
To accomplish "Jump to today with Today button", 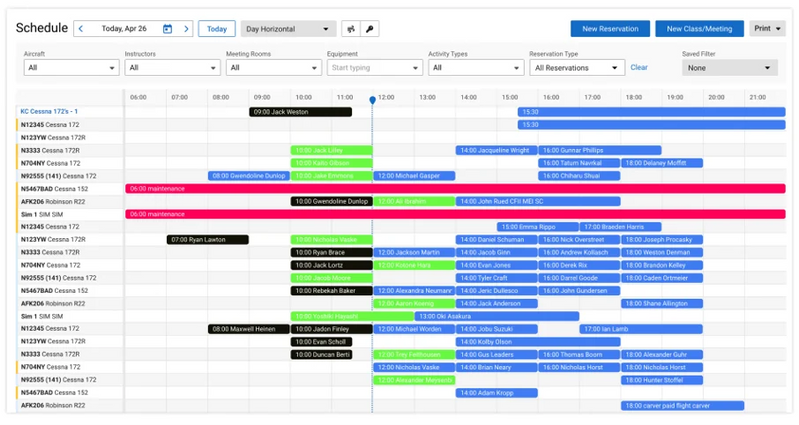I will click(216, 29).
